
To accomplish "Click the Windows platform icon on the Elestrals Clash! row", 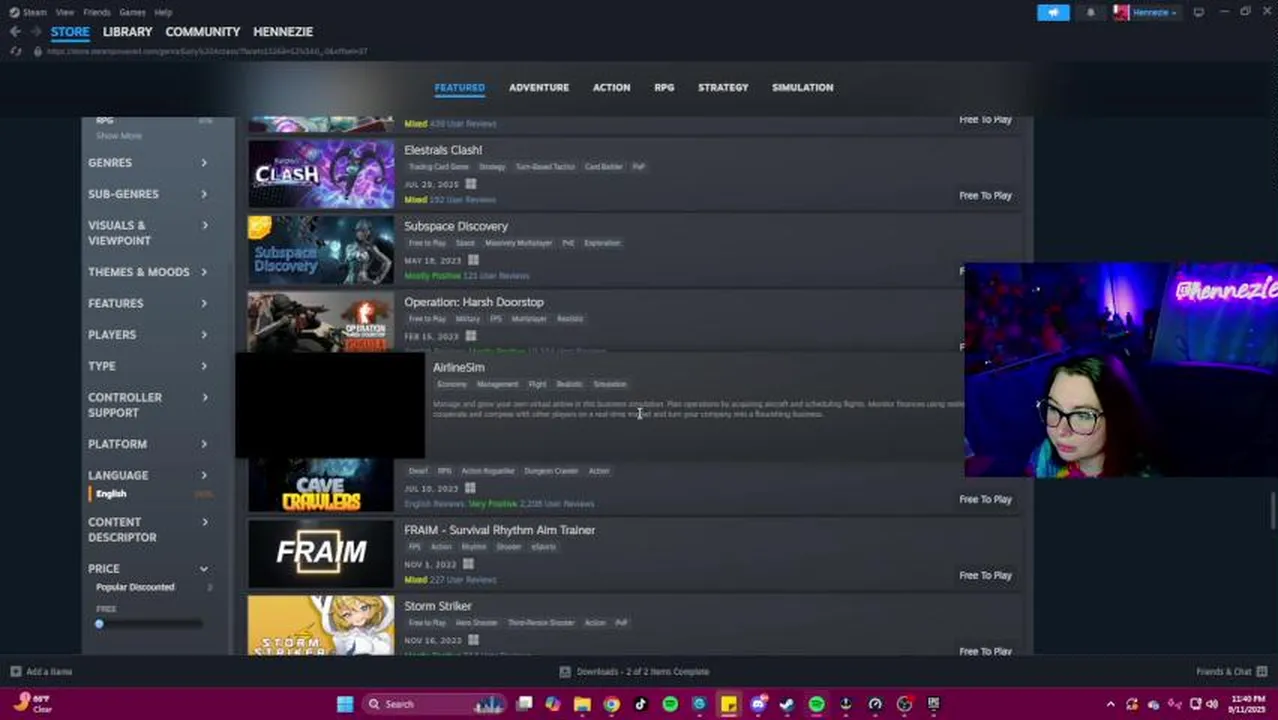I will click(x=470, y=184).
